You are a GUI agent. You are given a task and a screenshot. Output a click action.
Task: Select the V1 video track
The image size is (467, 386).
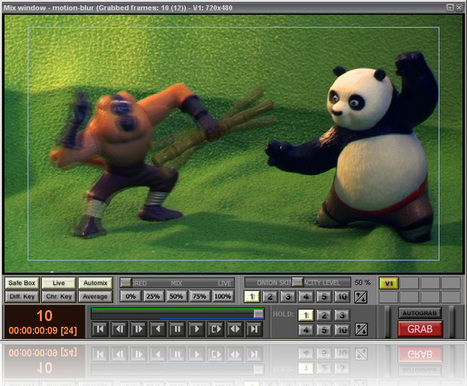[389, 283]
